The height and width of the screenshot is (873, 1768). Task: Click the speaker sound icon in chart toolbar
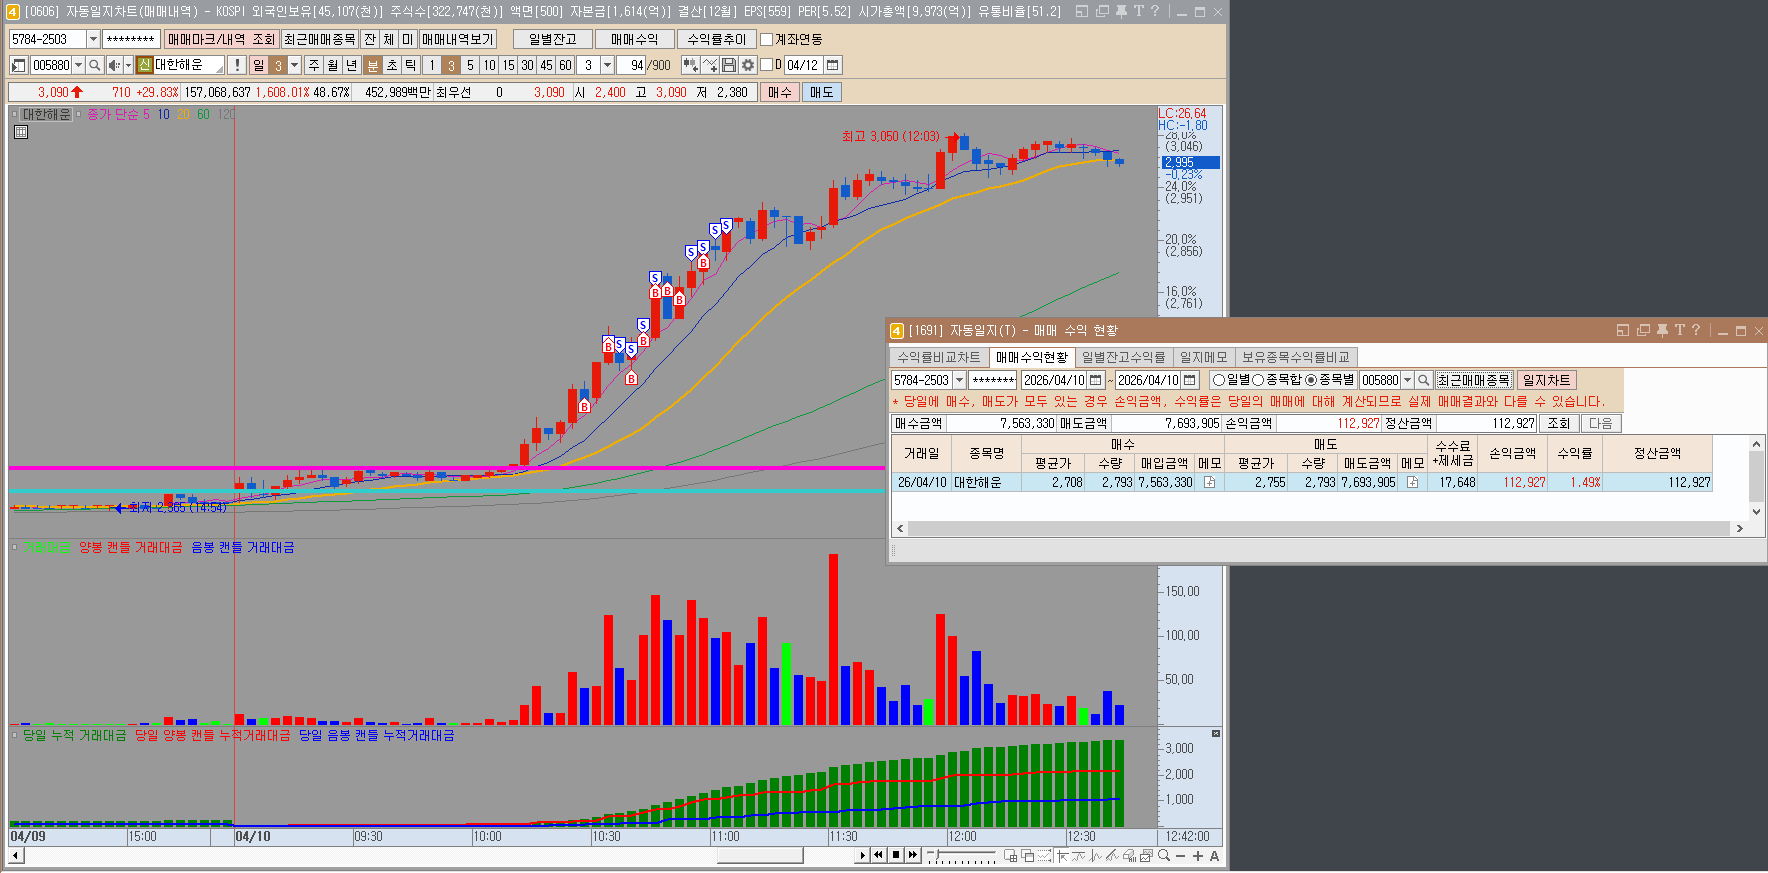[x=114, y=65]
